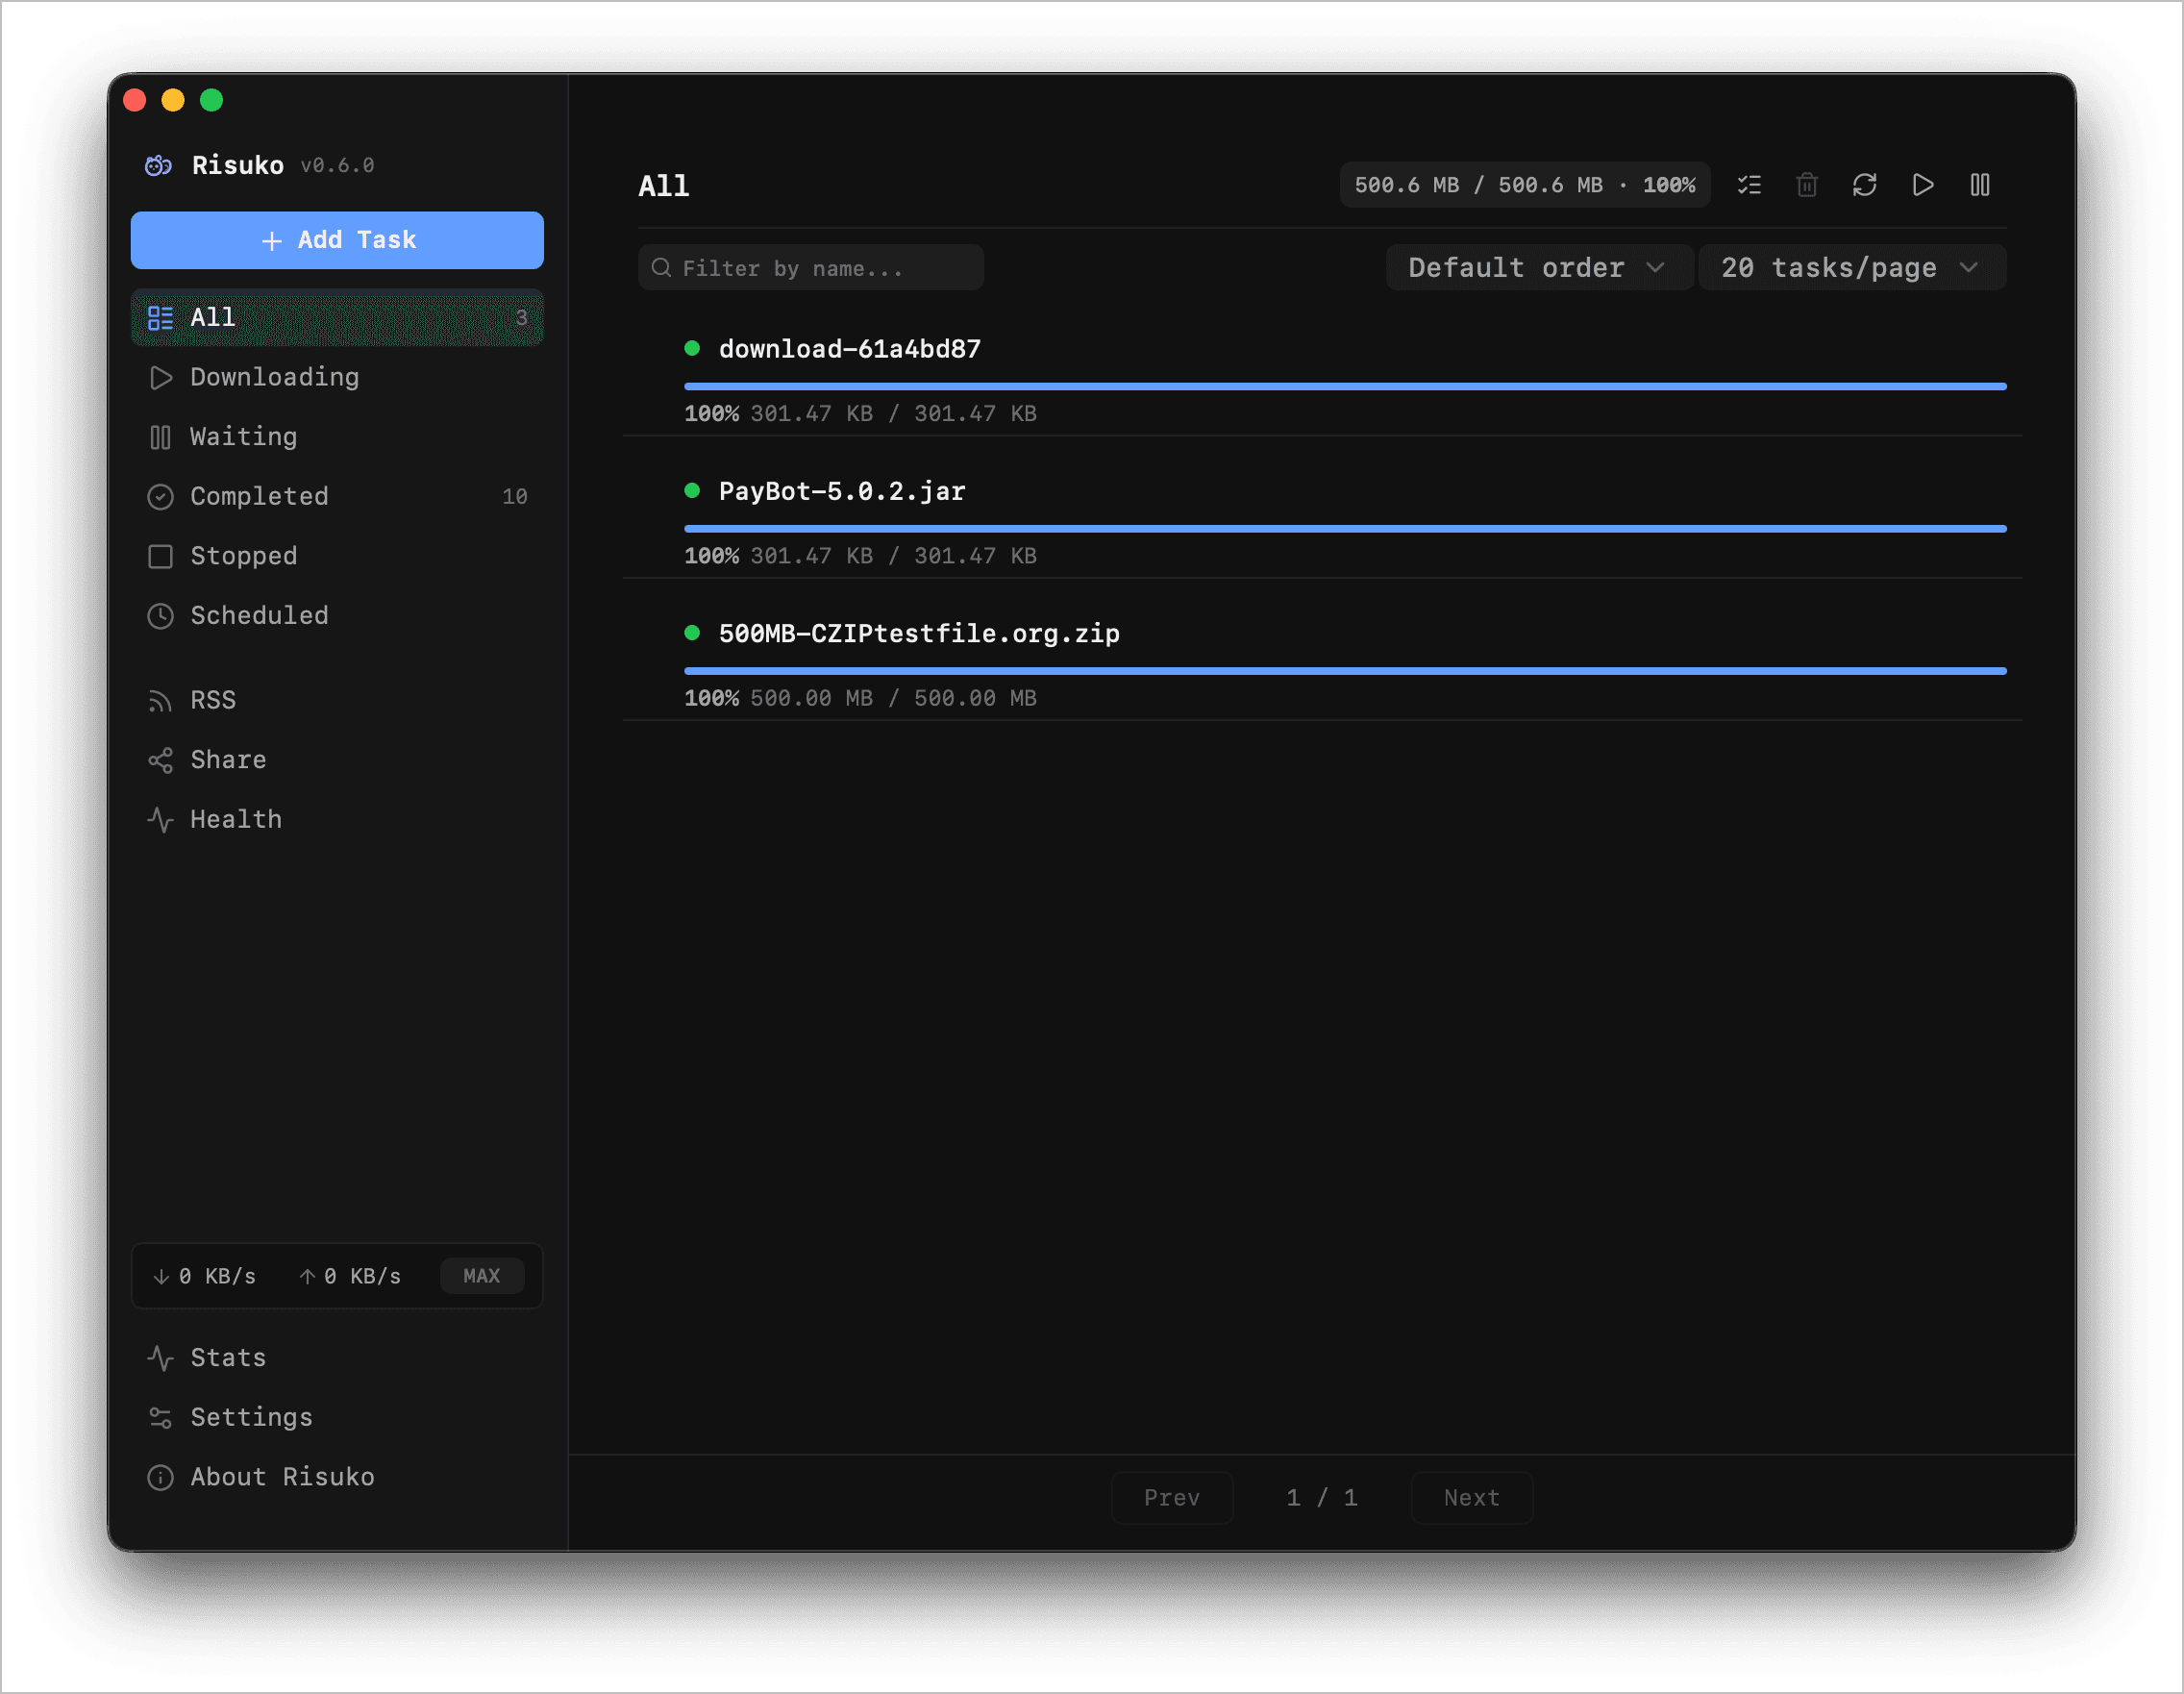
Task: Open the Downloading sidebar item
Action: [337, 378]
